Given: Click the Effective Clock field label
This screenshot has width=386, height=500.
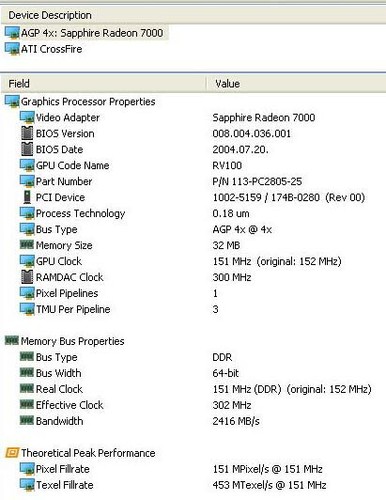Looking at the screenshot, I should [70, 405].
